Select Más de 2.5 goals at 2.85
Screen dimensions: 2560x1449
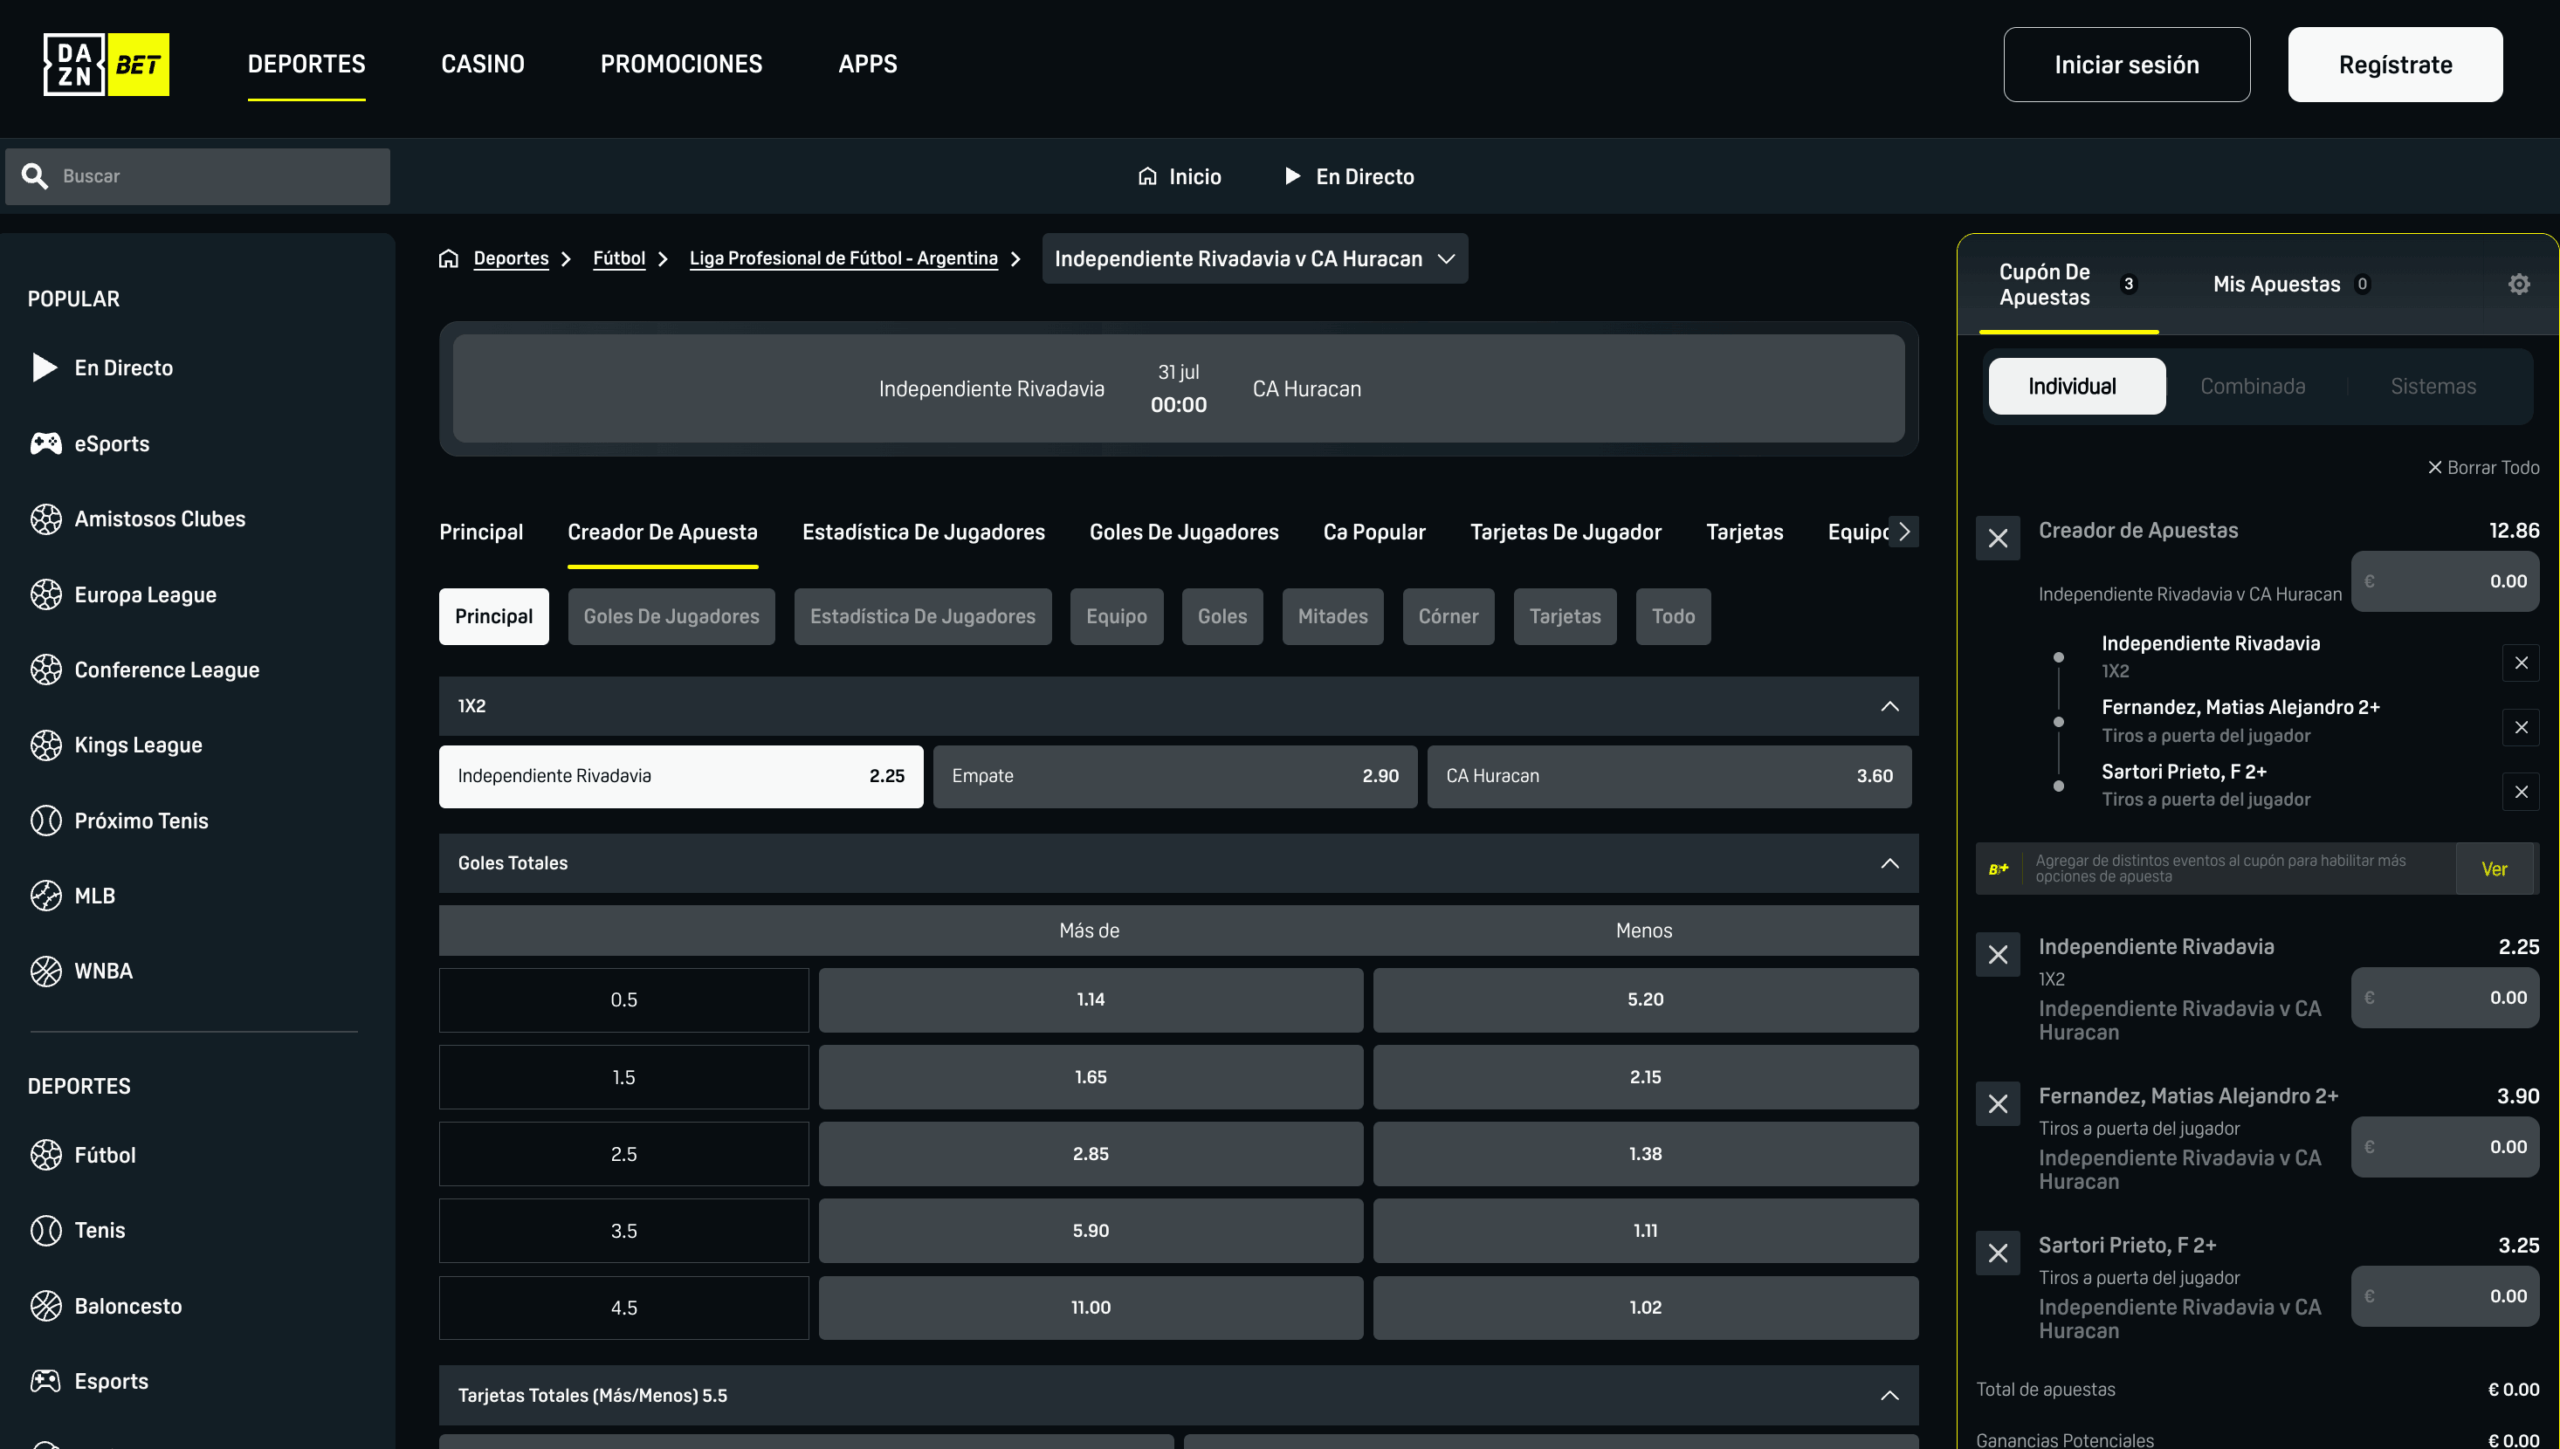click(x=1090, y=1154)
